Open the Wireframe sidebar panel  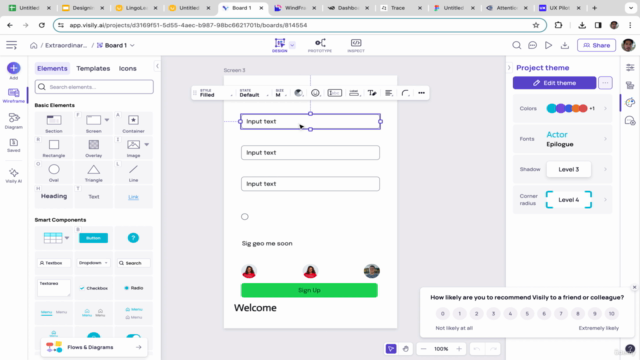click(x=13, y=96)
